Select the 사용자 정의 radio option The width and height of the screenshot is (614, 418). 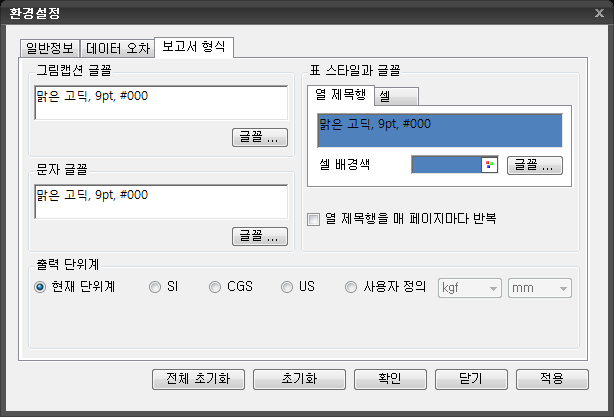tap(351, 287)
